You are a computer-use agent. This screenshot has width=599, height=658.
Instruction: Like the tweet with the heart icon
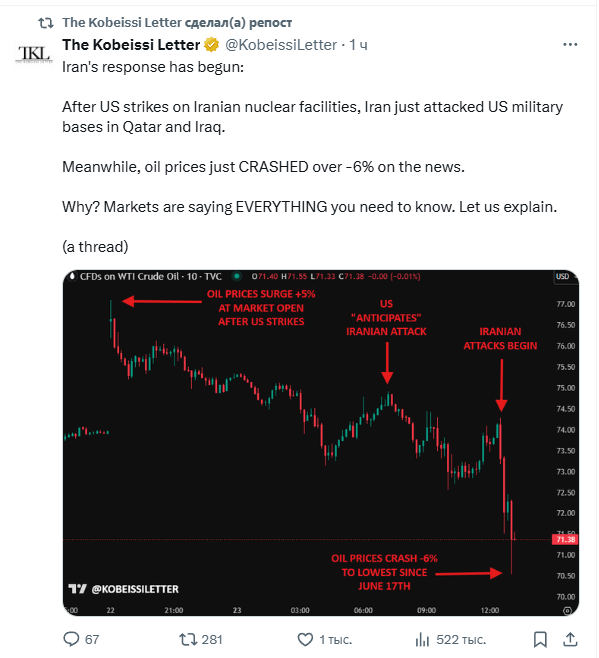tap(305, 640)
